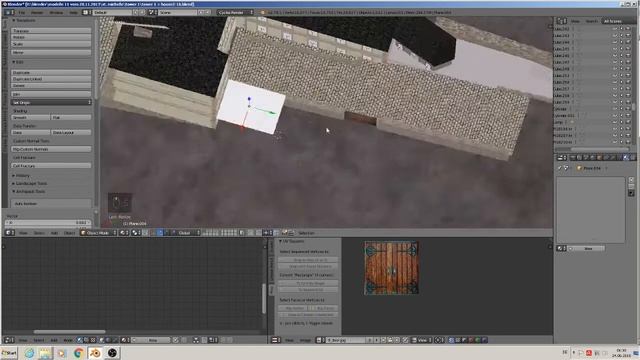Click the Windows Start button
This screenshot has width=640, height=360.
[9, 353]
